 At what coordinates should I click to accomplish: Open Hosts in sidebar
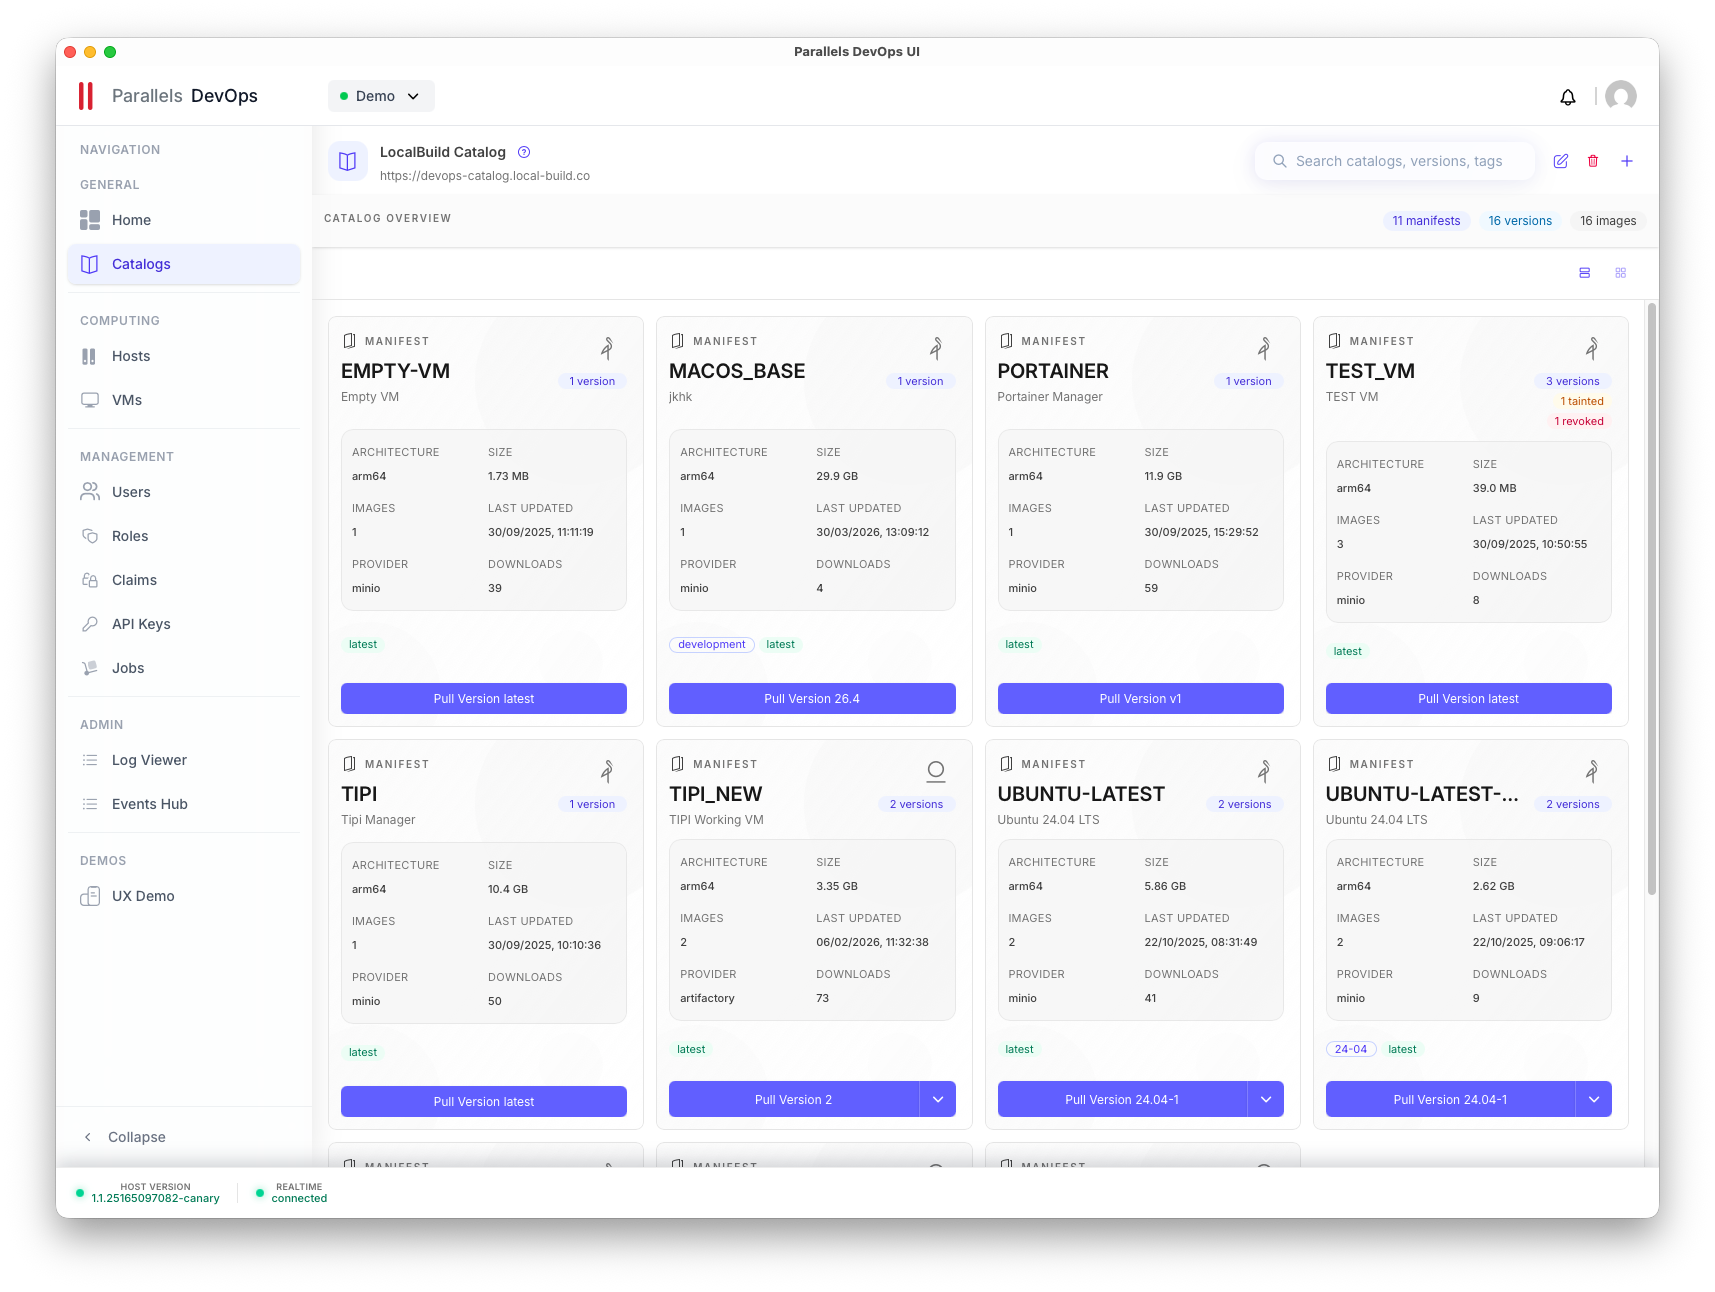coord(184,356)
